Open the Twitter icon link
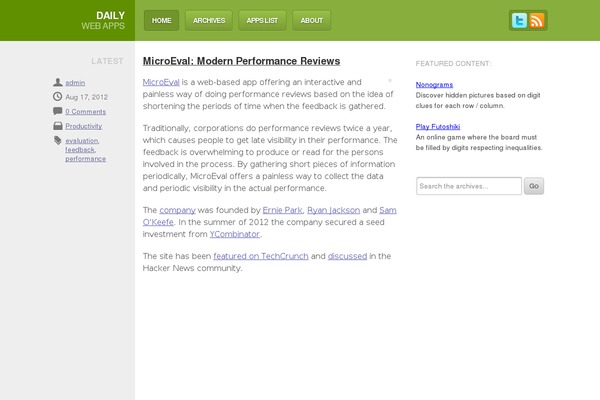 [519, 20]
